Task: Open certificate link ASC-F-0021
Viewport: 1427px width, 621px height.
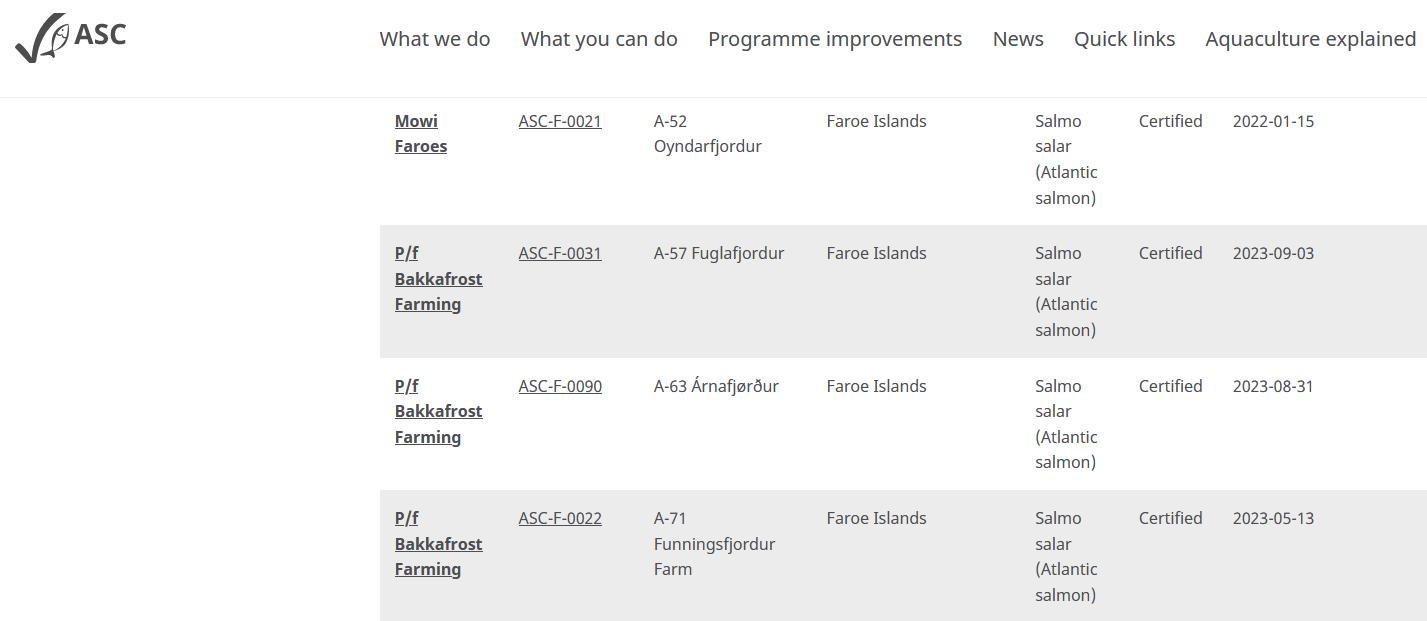Action: [x=560, y=122]
